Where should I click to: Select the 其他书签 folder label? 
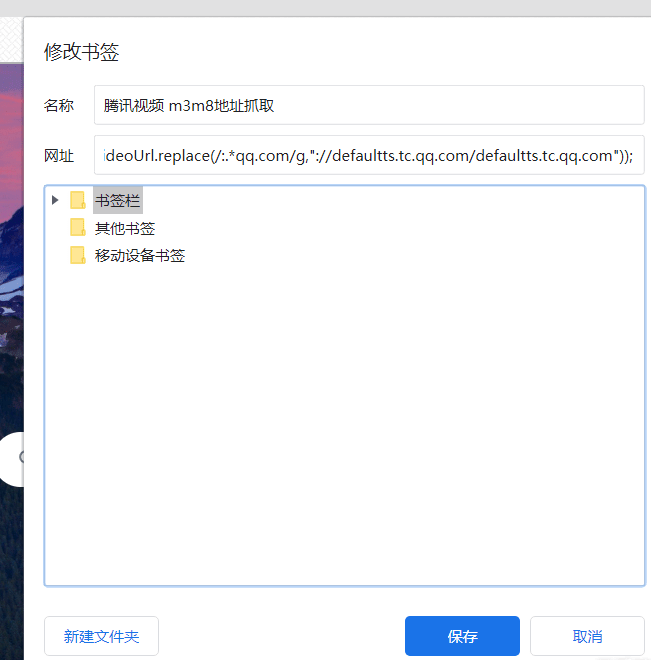pyautogui.click(x=125, y=228)
